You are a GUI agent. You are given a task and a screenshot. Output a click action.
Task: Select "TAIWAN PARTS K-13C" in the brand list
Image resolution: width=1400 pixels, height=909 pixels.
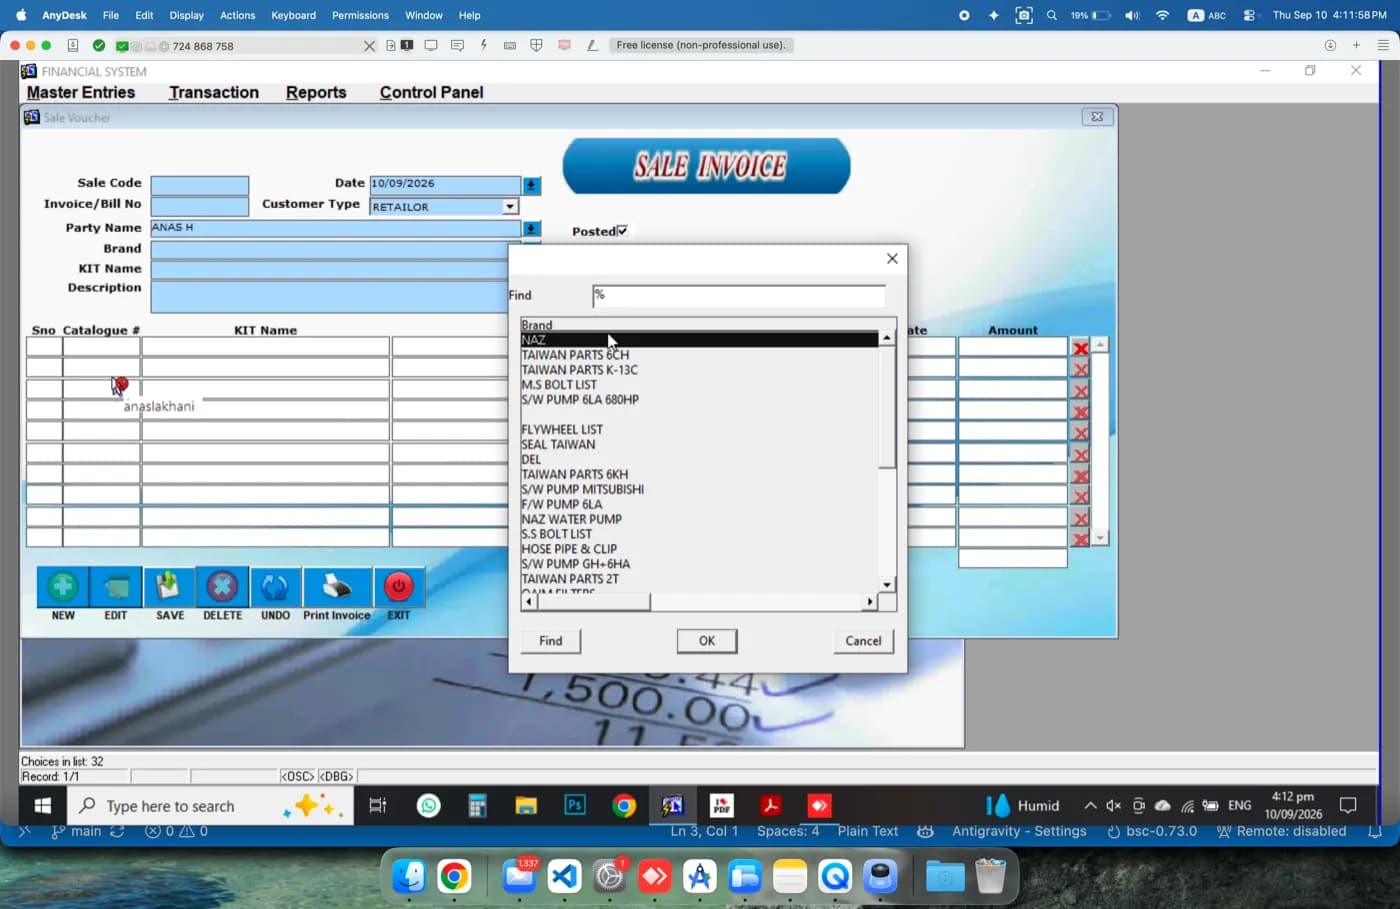pos(579,370)
